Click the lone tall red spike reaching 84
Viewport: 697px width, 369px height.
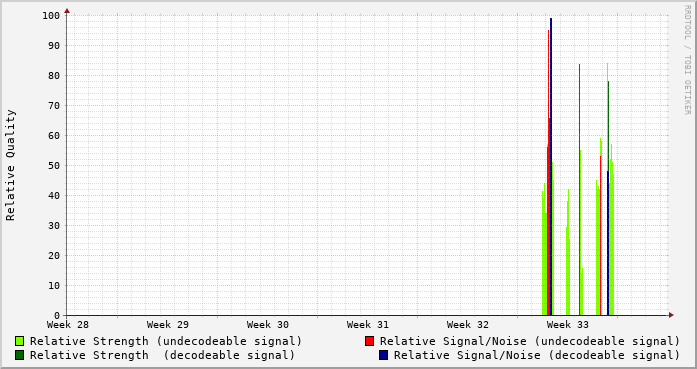579,190
